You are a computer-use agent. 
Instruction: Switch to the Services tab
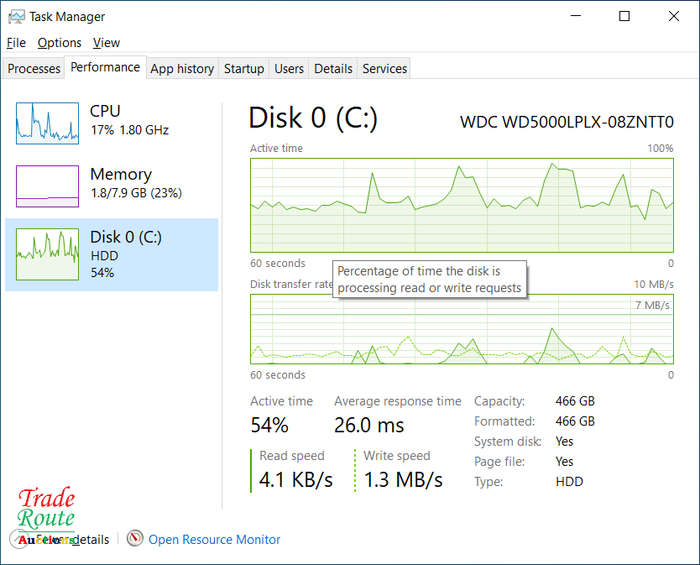click(x=385, y=69)
